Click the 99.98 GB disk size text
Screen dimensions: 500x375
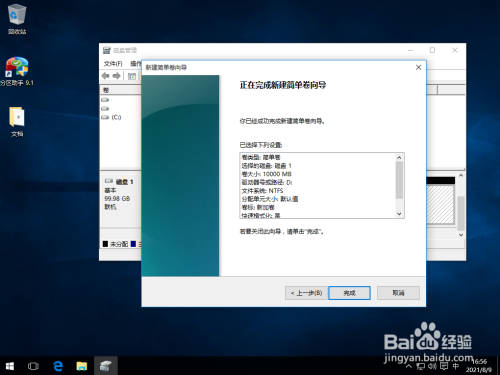117,199
